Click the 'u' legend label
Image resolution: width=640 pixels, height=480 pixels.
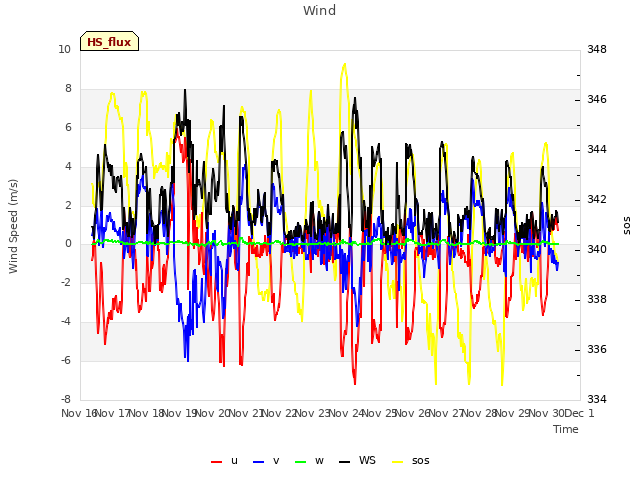pos(234,460)
